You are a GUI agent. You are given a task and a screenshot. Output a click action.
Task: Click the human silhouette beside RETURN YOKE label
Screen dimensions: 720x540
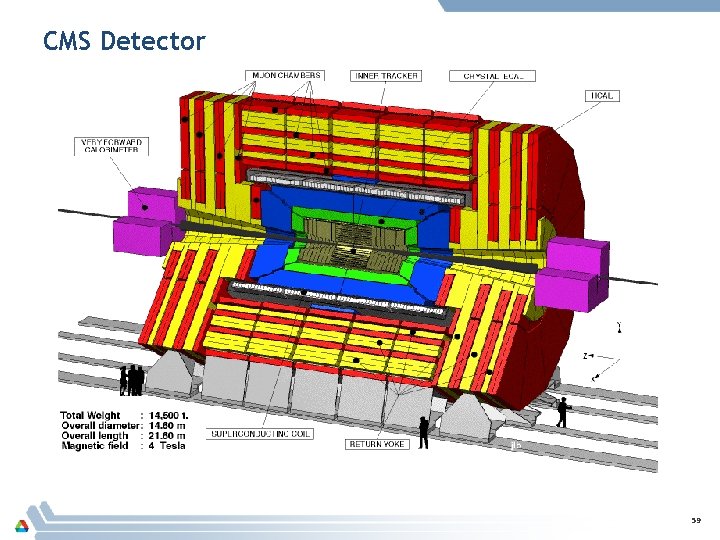pyautogui.click(x=423, y=433)
